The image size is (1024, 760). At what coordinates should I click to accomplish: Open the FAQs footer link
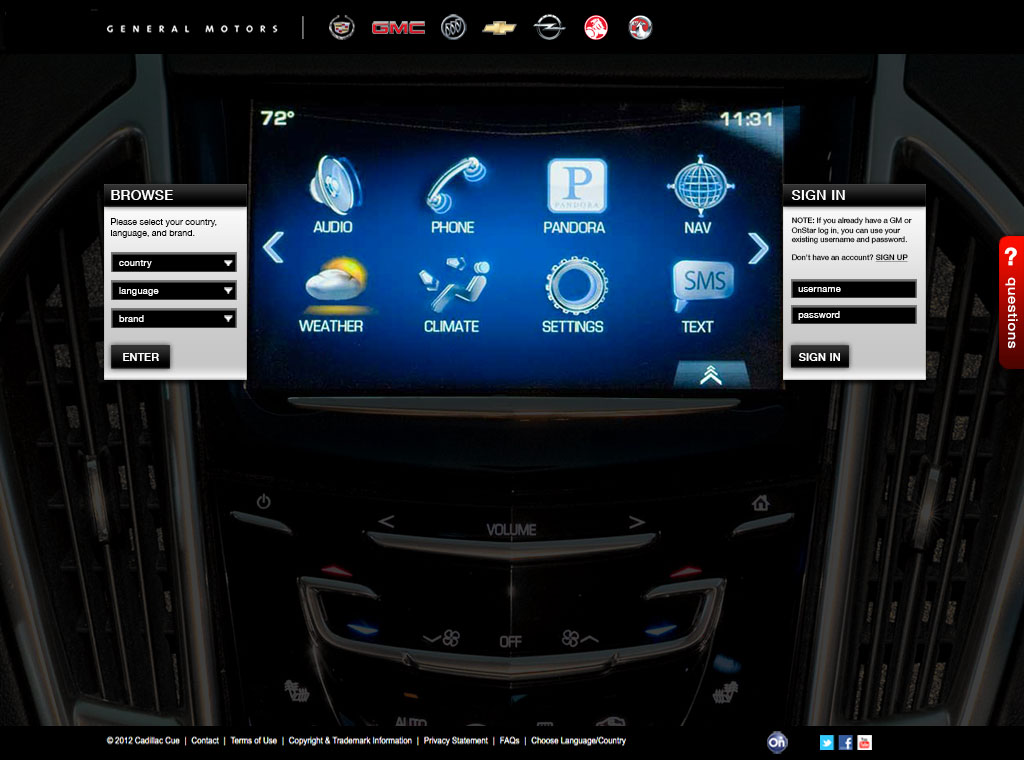(x=508, y=741)
